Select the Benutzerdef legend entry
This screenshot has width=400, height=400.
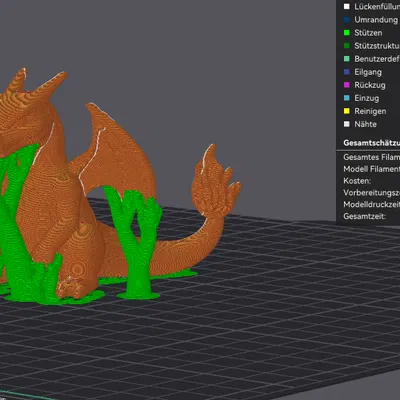tap(377, 59)
